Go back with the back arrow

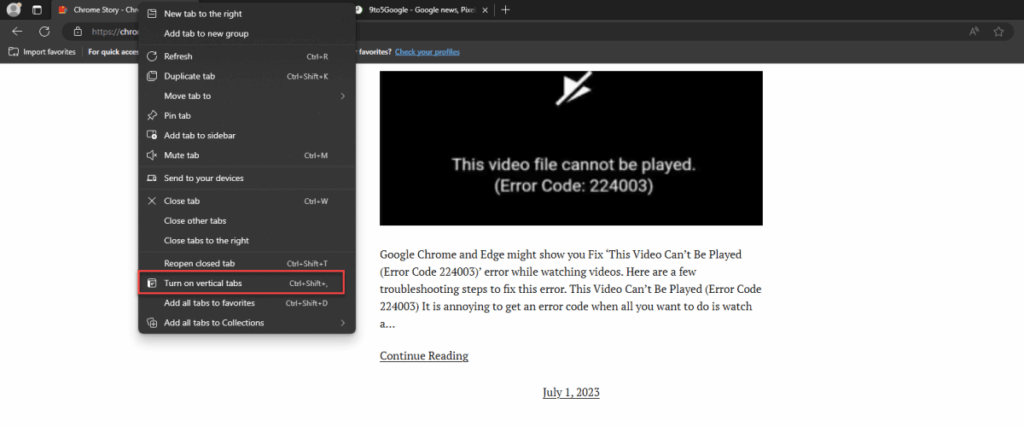click(17, 31)
